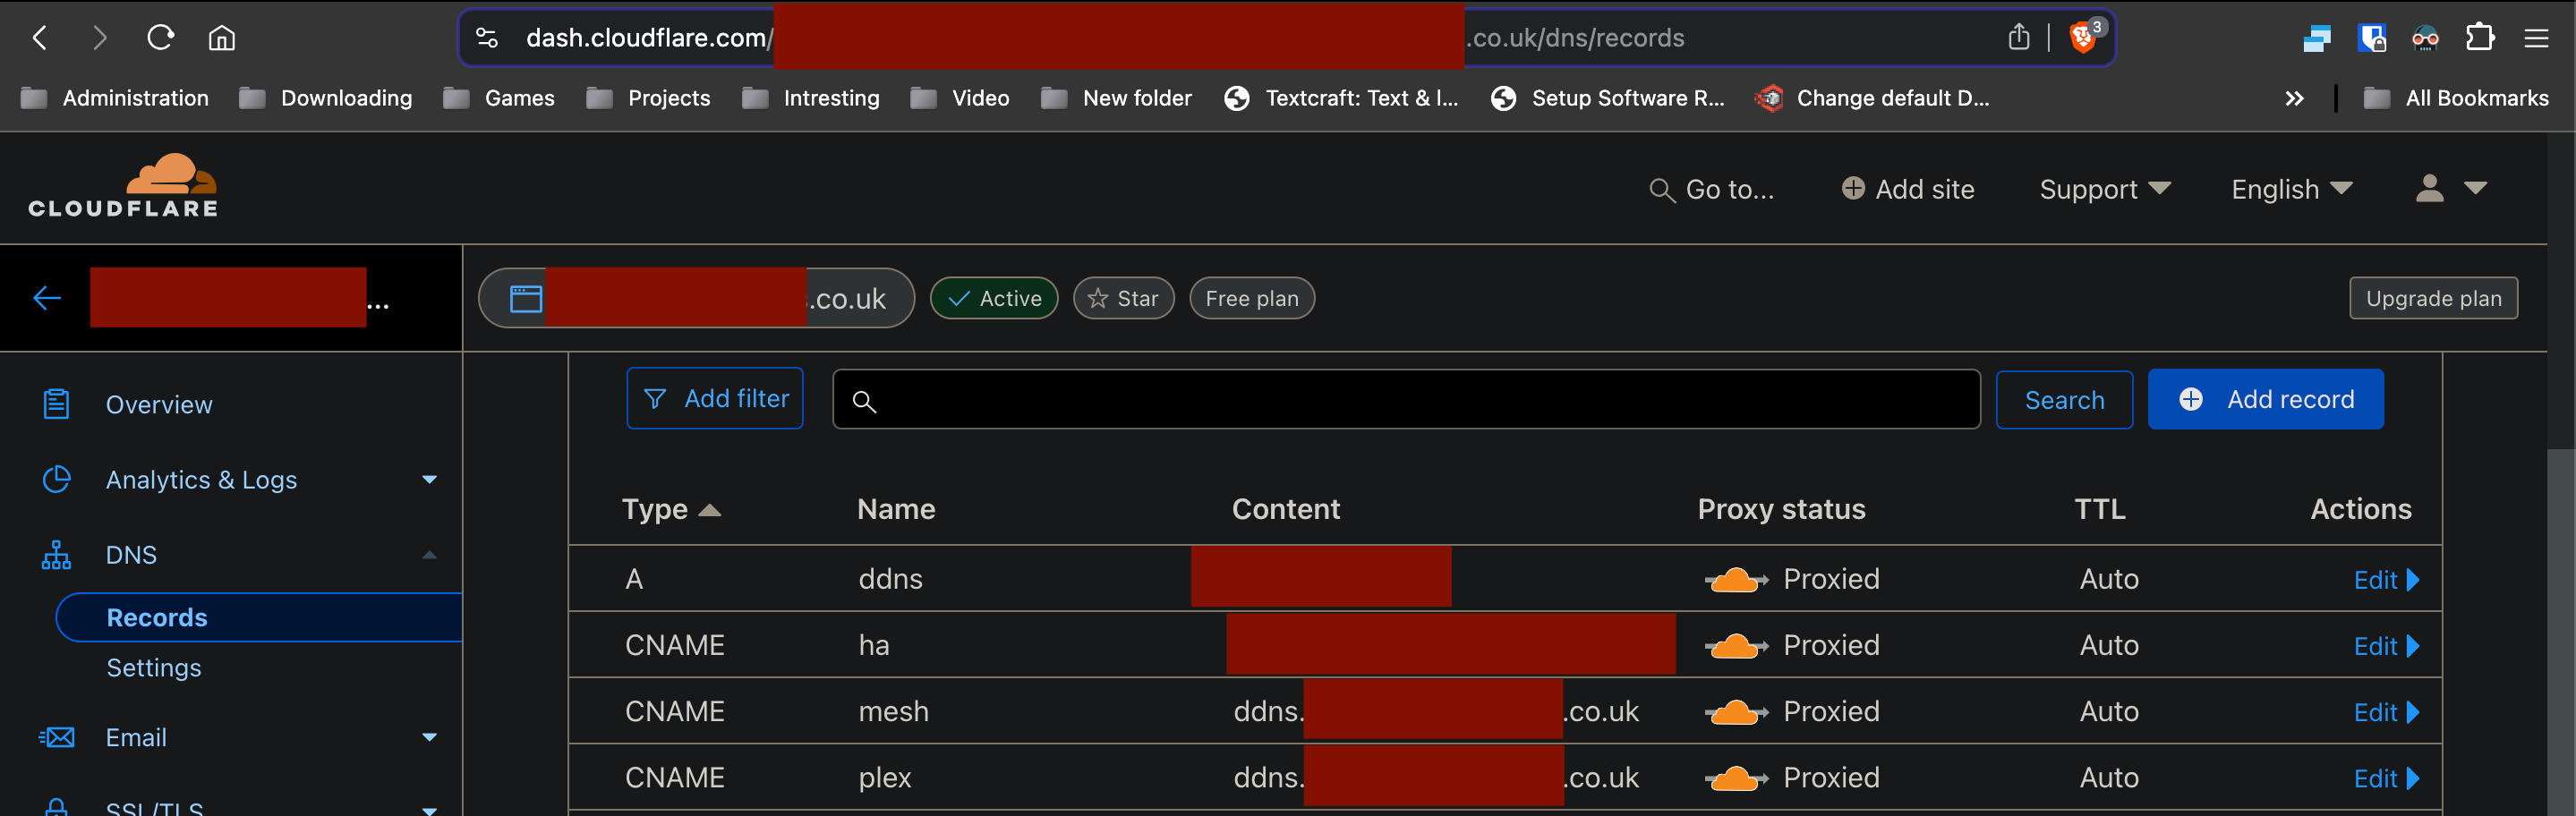Open the browser home page icon
The height and width of the screenshot is (816, 2576).
point(222,38)
